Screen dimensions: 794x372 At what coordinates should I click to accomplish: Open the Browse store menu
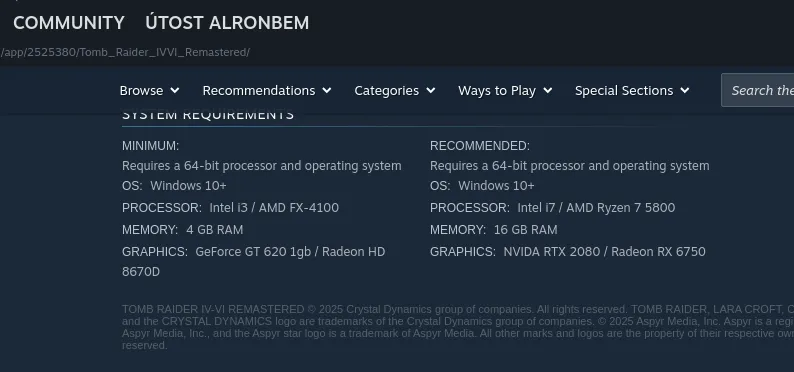(149, 91)
